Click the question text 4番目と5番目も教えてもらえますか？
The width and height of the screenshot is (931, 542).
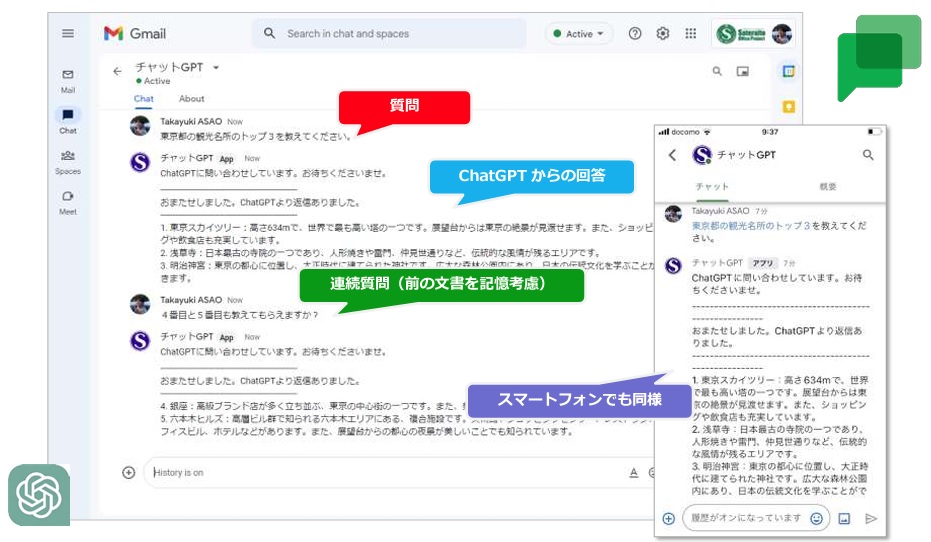[x=240, y=315]
